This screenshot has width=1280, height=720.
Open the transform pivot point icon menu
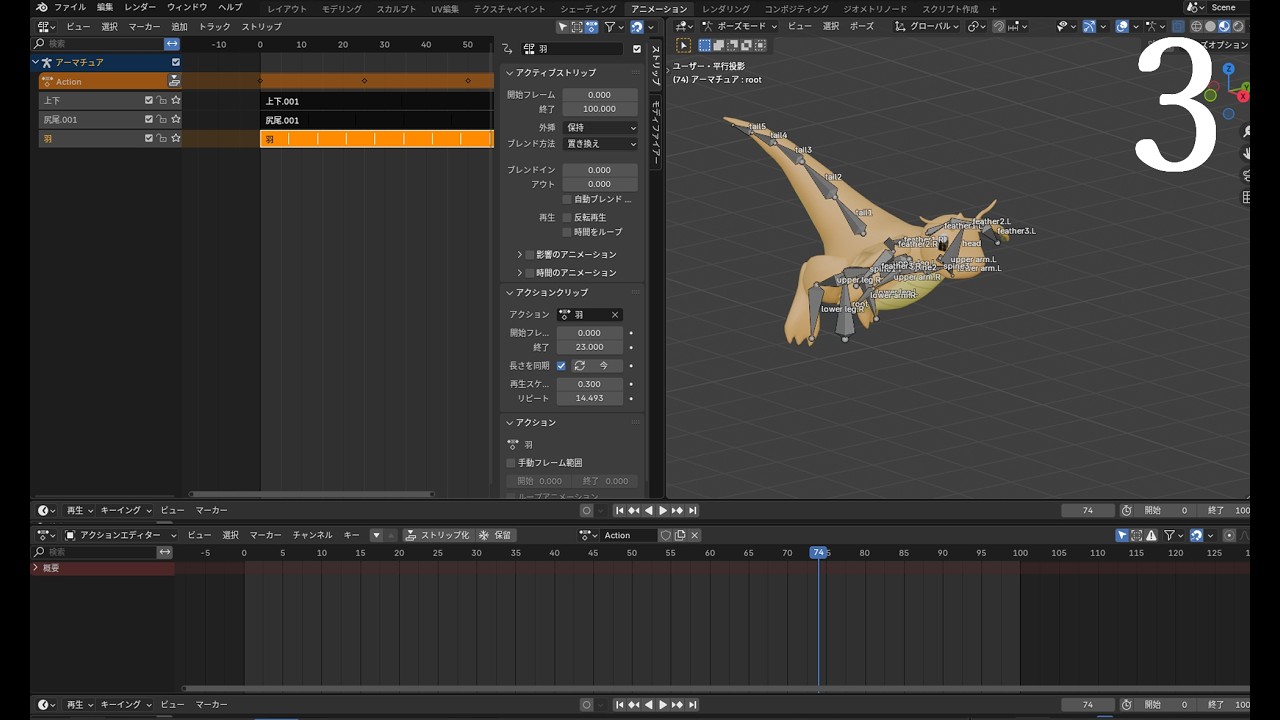click(976, 27)
